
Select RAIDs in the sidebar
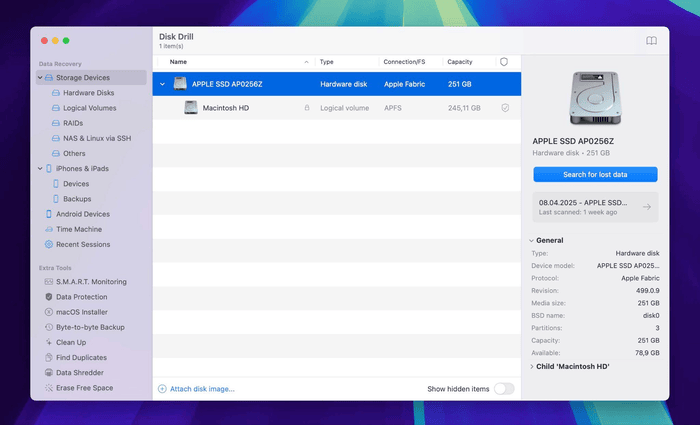coord(73,123)
